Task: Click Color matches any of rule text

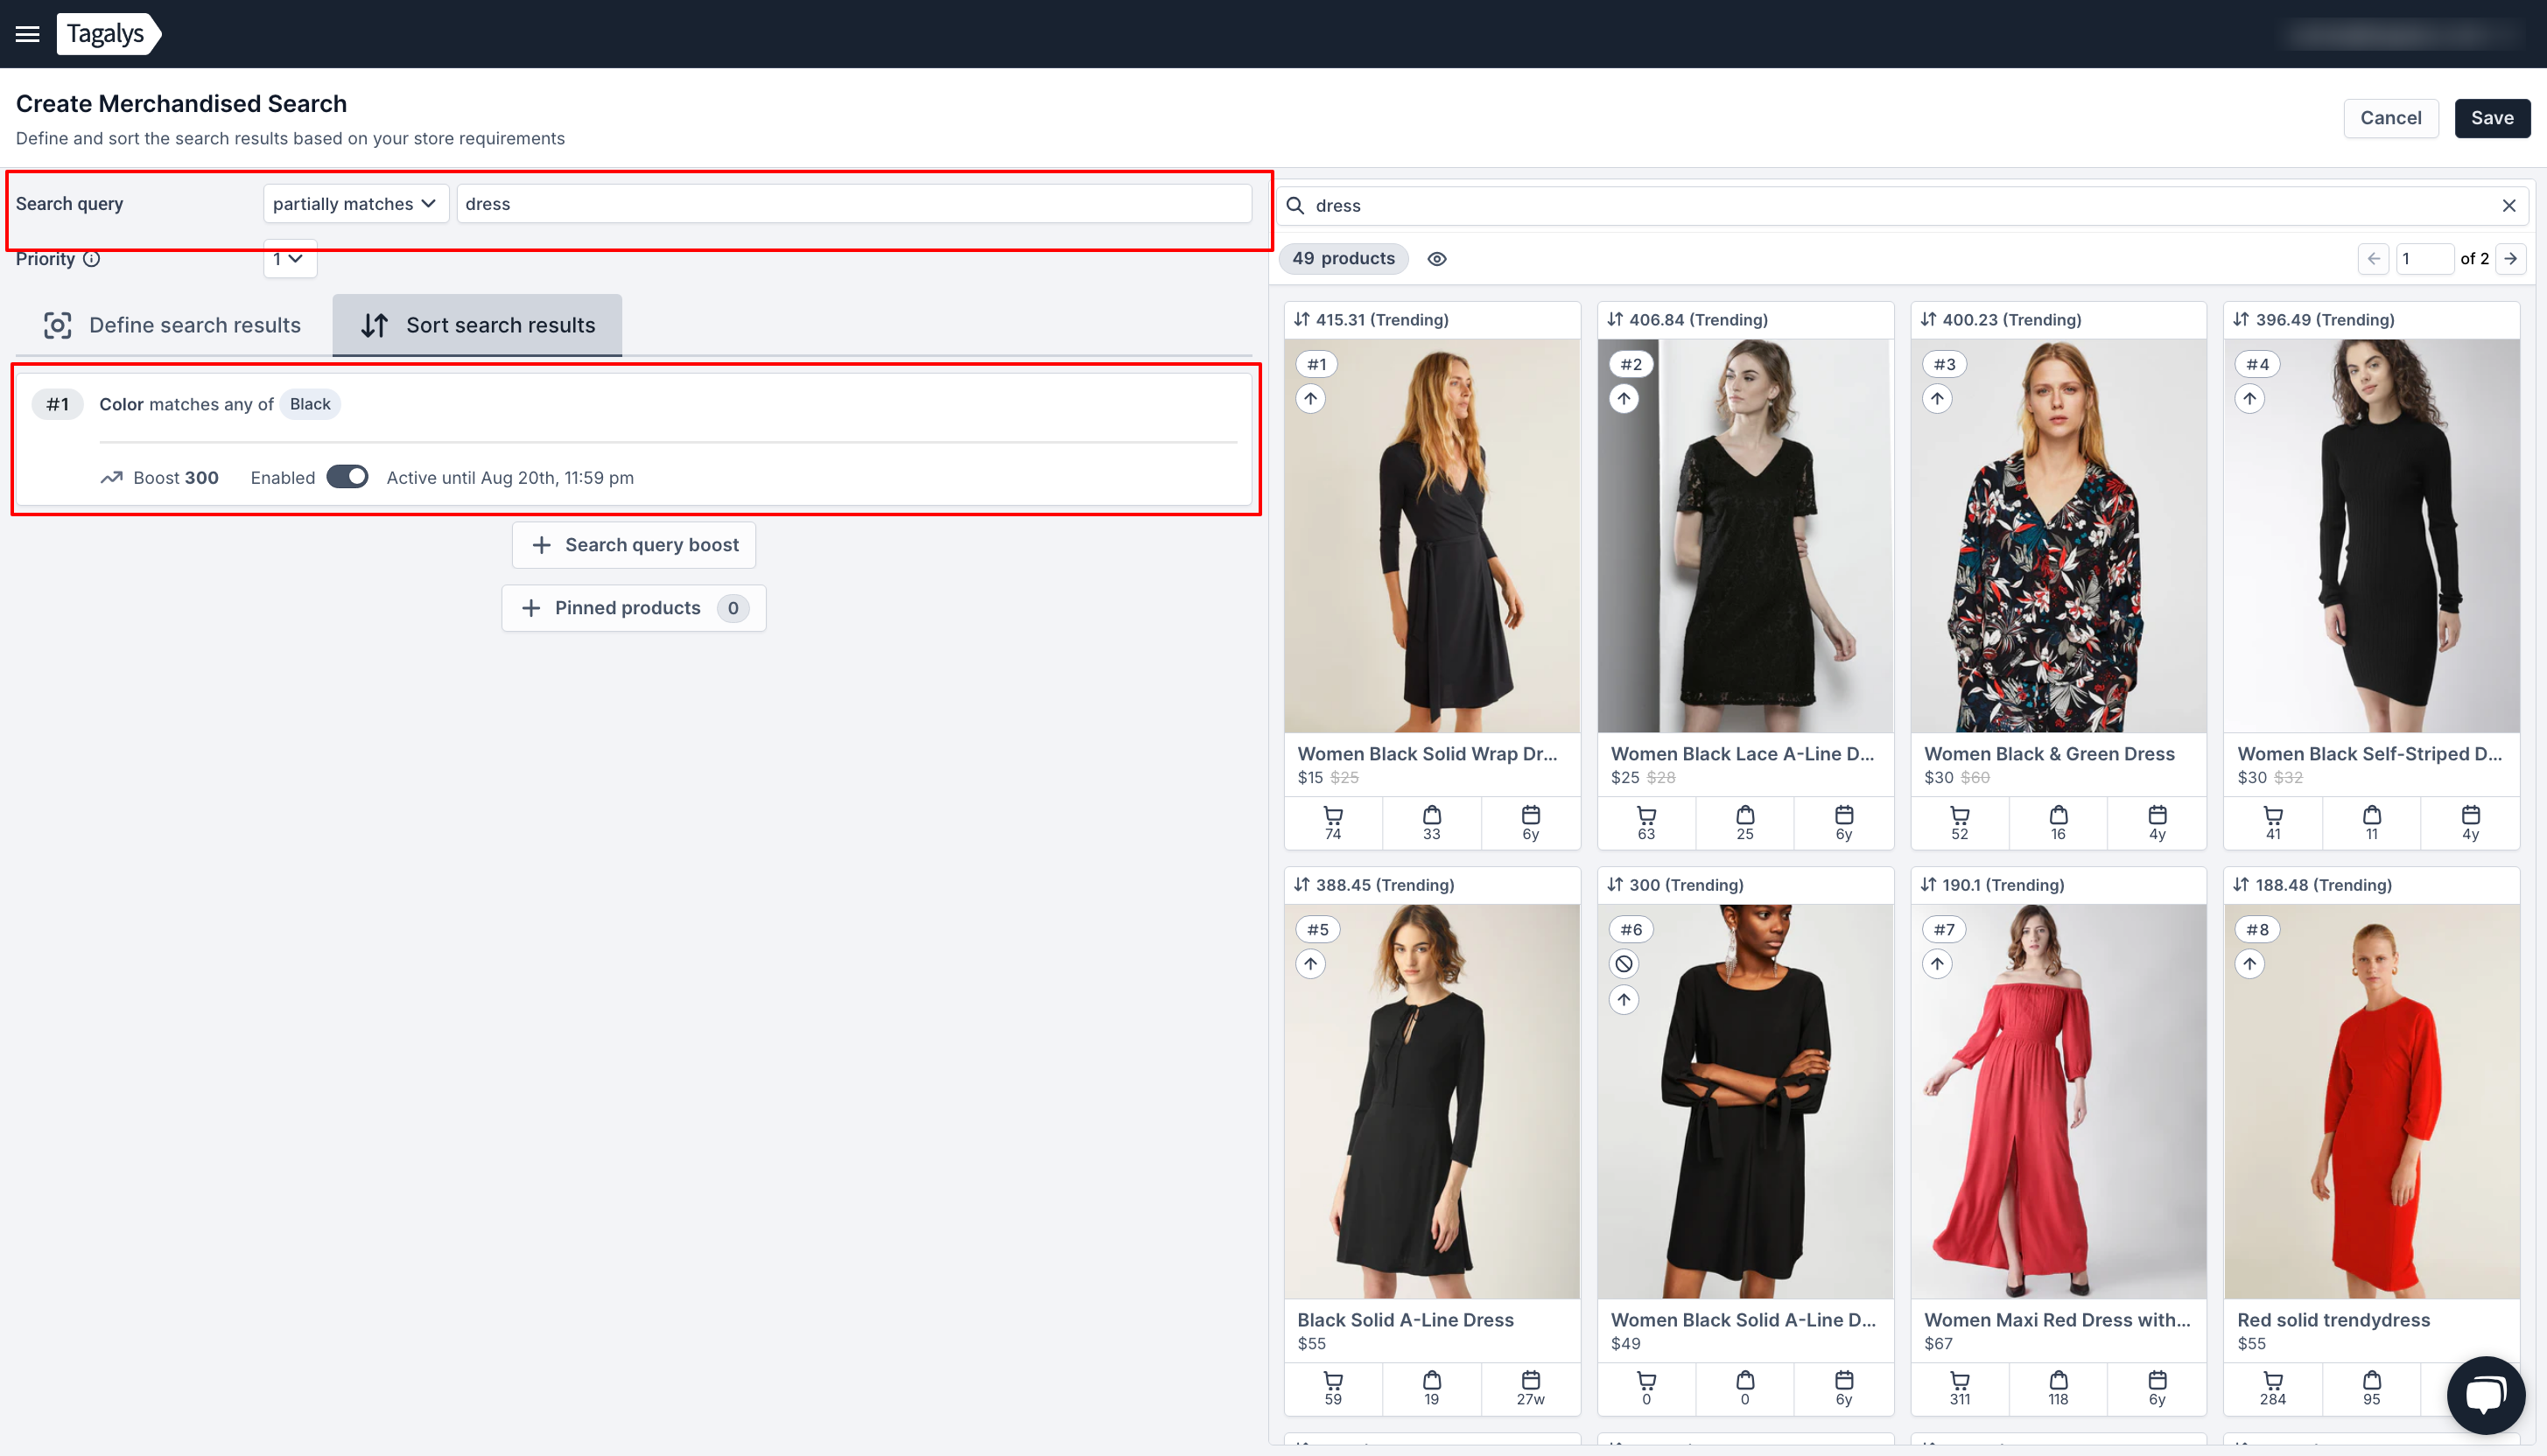Action: pyautogui.click(x=186, y=404)
